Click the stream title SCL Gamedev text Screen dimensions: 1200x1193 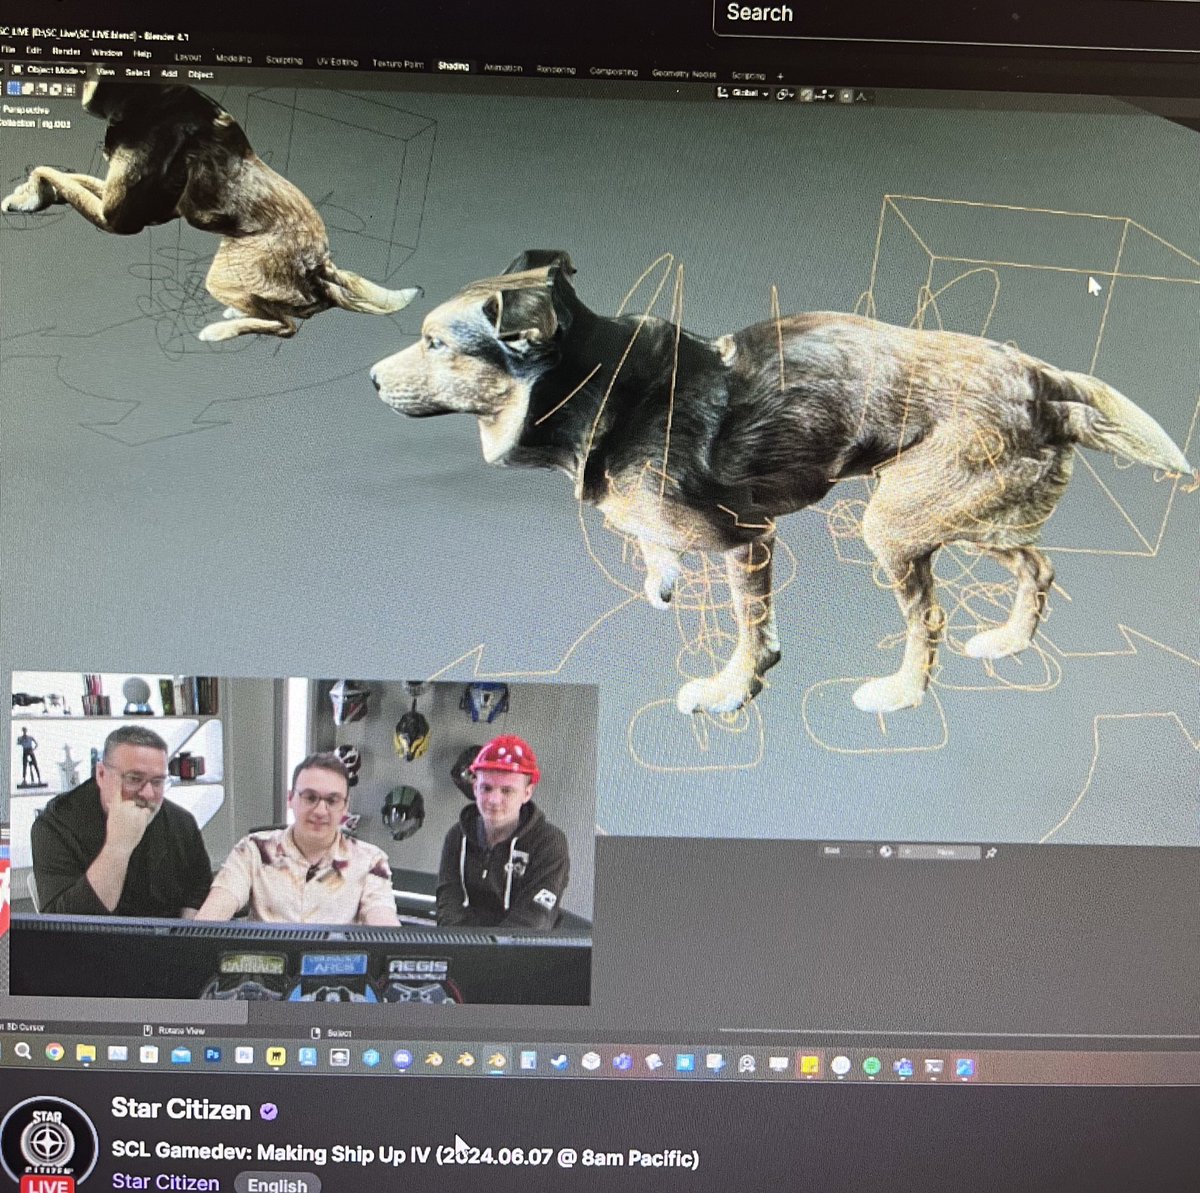[405, 1154]
